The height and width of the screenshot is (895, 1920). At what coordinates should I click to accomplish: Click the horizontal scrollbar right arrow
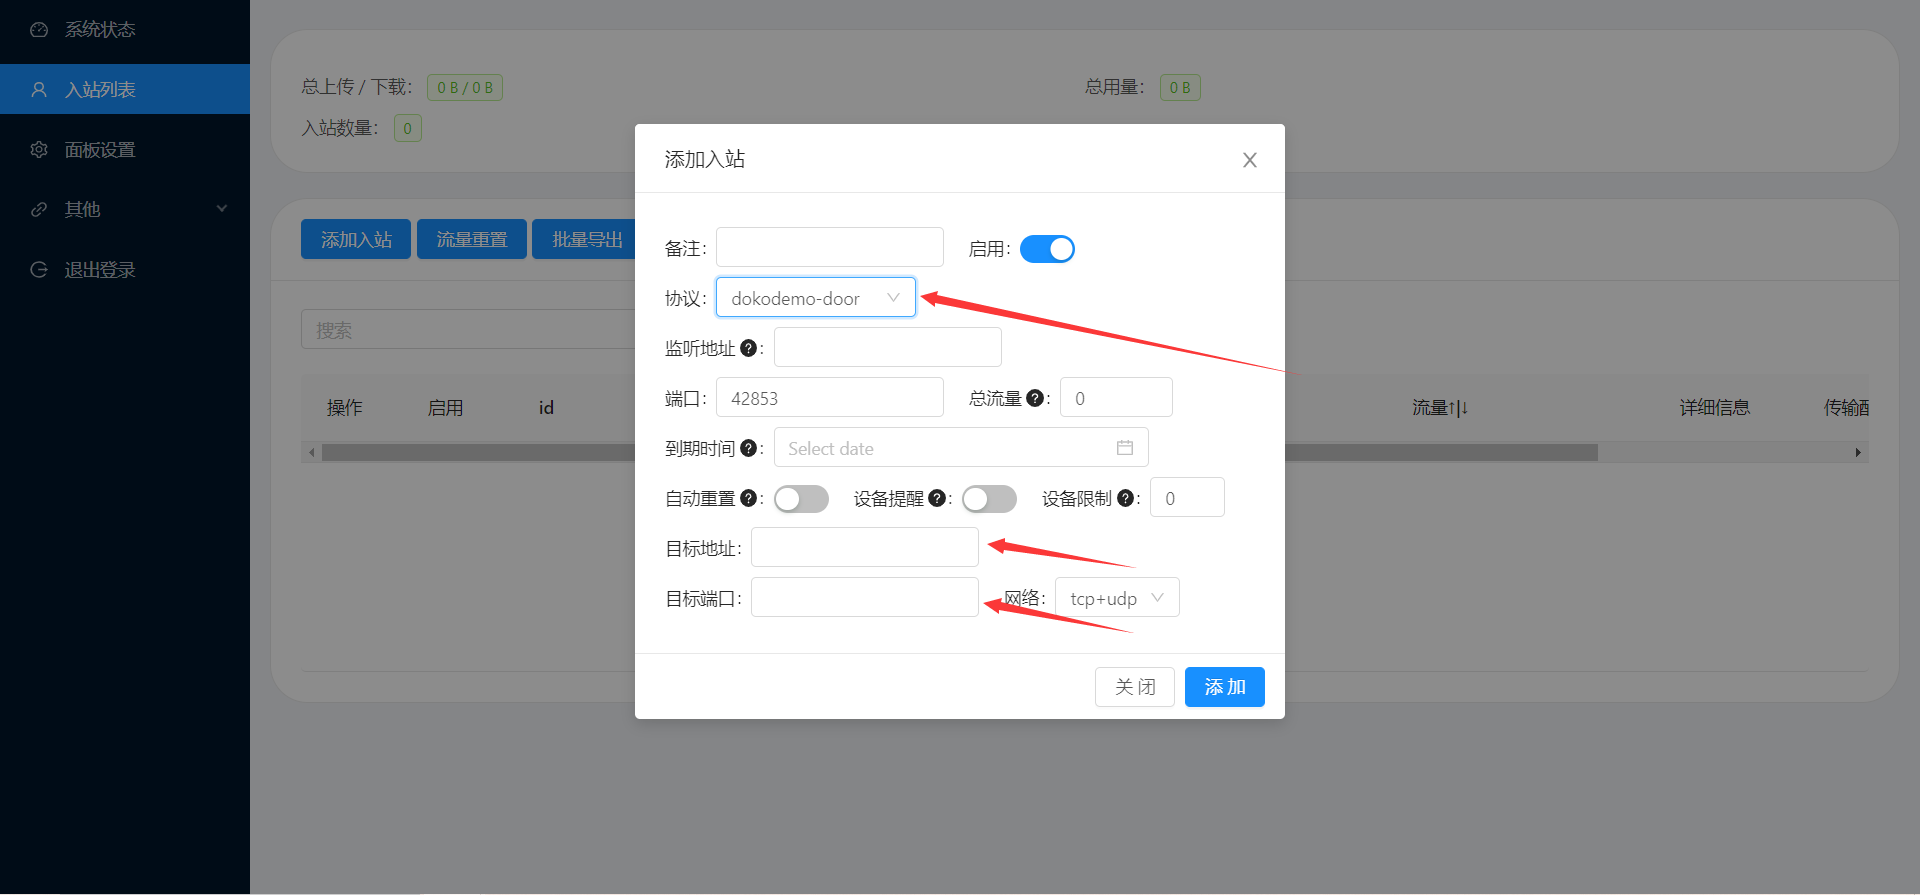click(1858, 453)
